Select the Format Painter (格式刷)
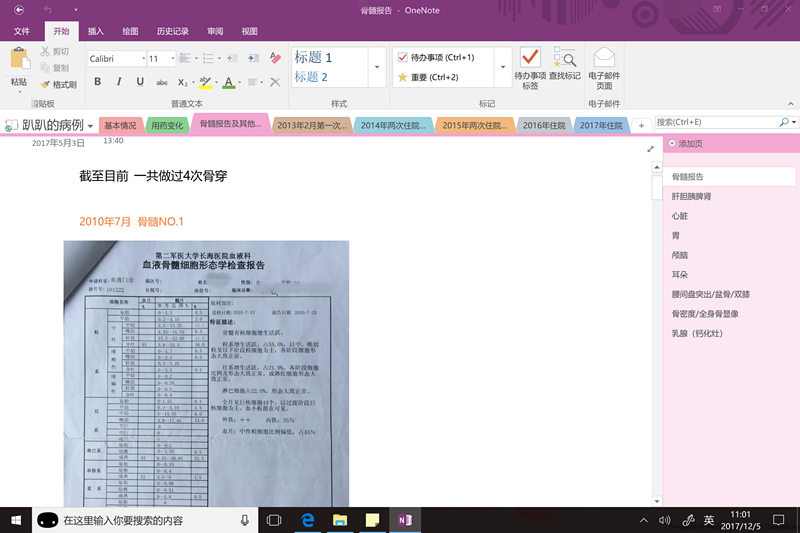The image size is (800, 533). [59, 85]
